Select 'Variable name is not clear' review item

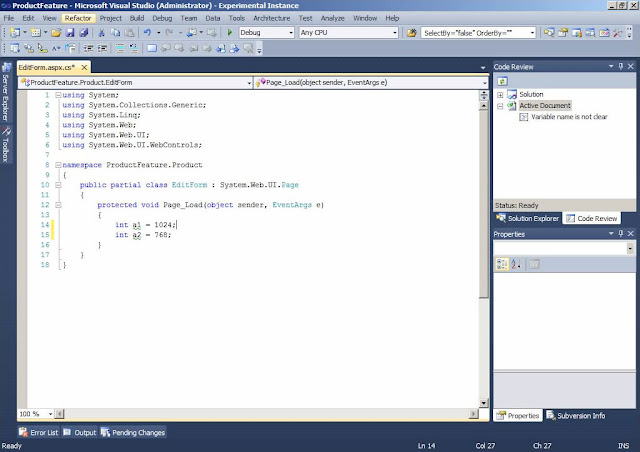tap(569, 117)
